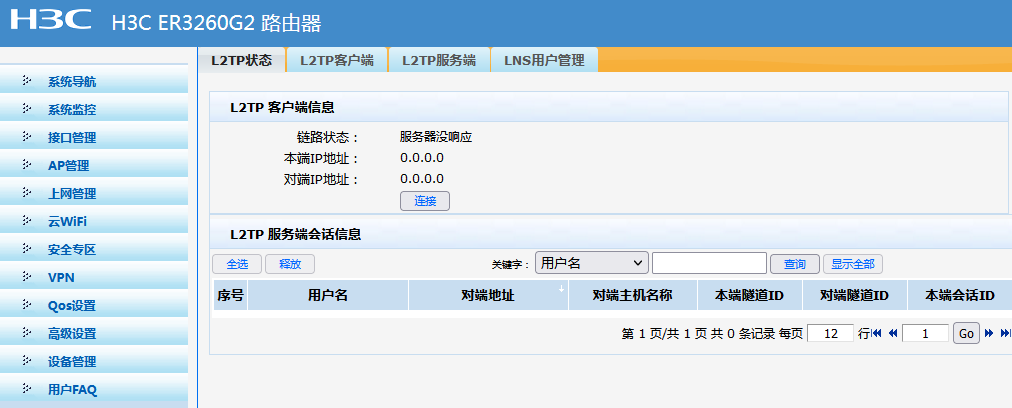The height and width of the screenshot is (408, 1012).
Task: Click the Go page button
Action: pyautogui.click(x=966, y=334)
